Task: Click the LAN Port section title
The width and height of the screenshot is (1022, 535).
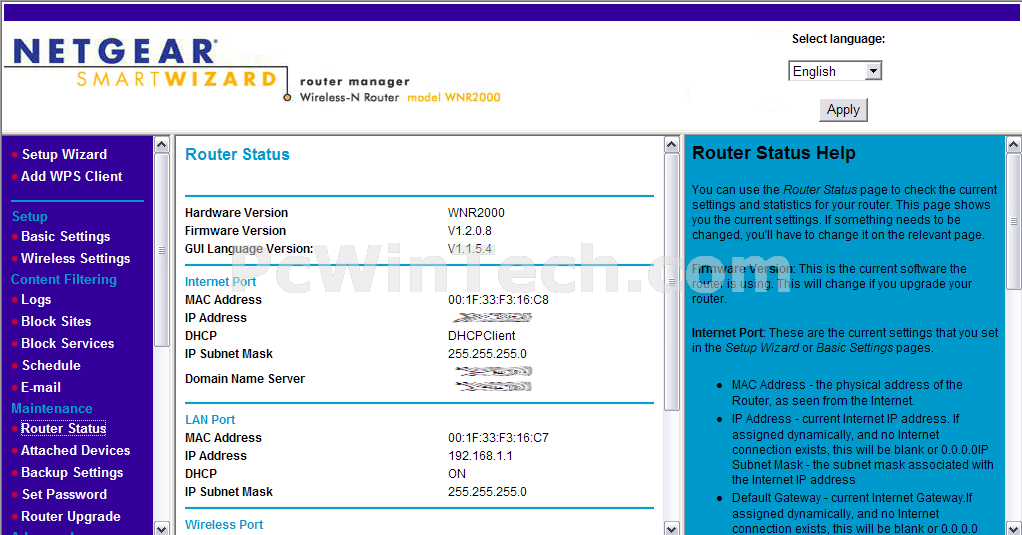Action: tap(210, 420)
